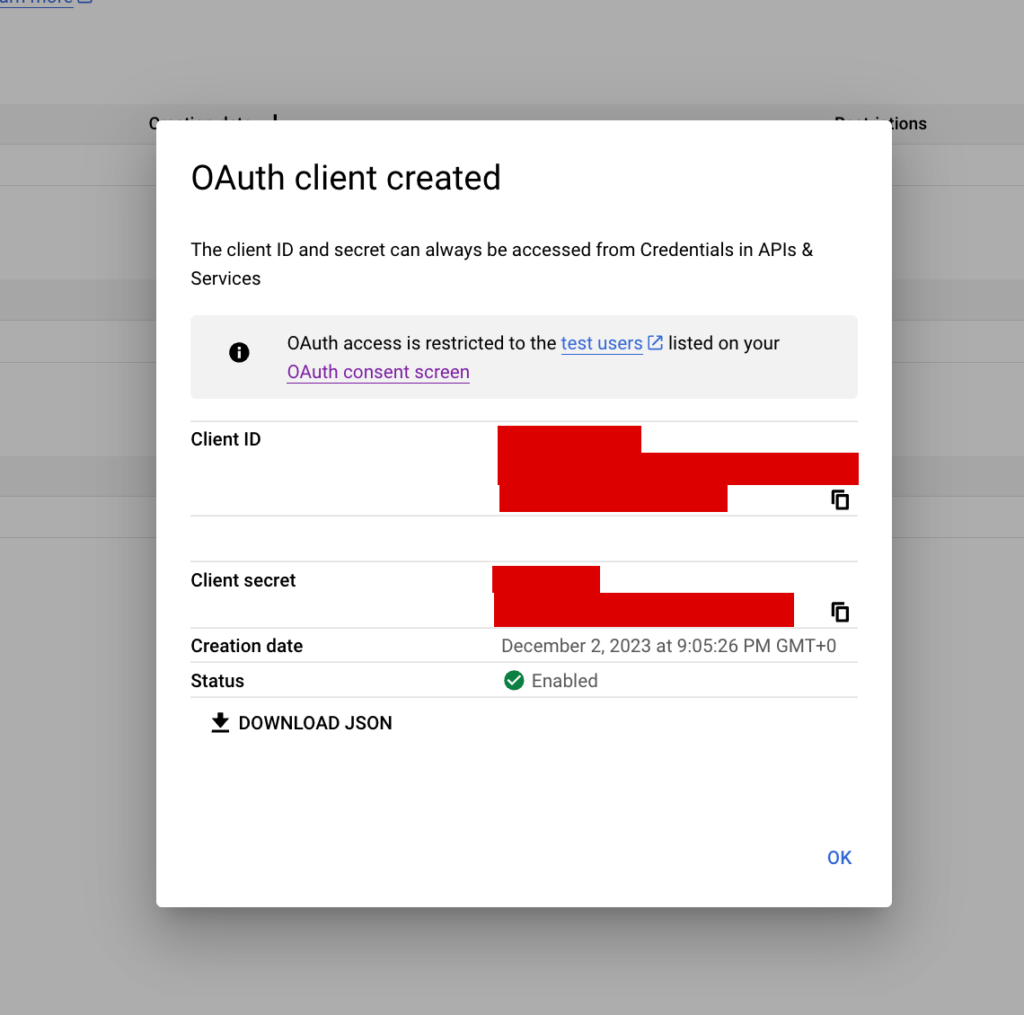Download the credentials as JSON
The height and width of the screenshot is (1015, 1024).
coord(302,723)
